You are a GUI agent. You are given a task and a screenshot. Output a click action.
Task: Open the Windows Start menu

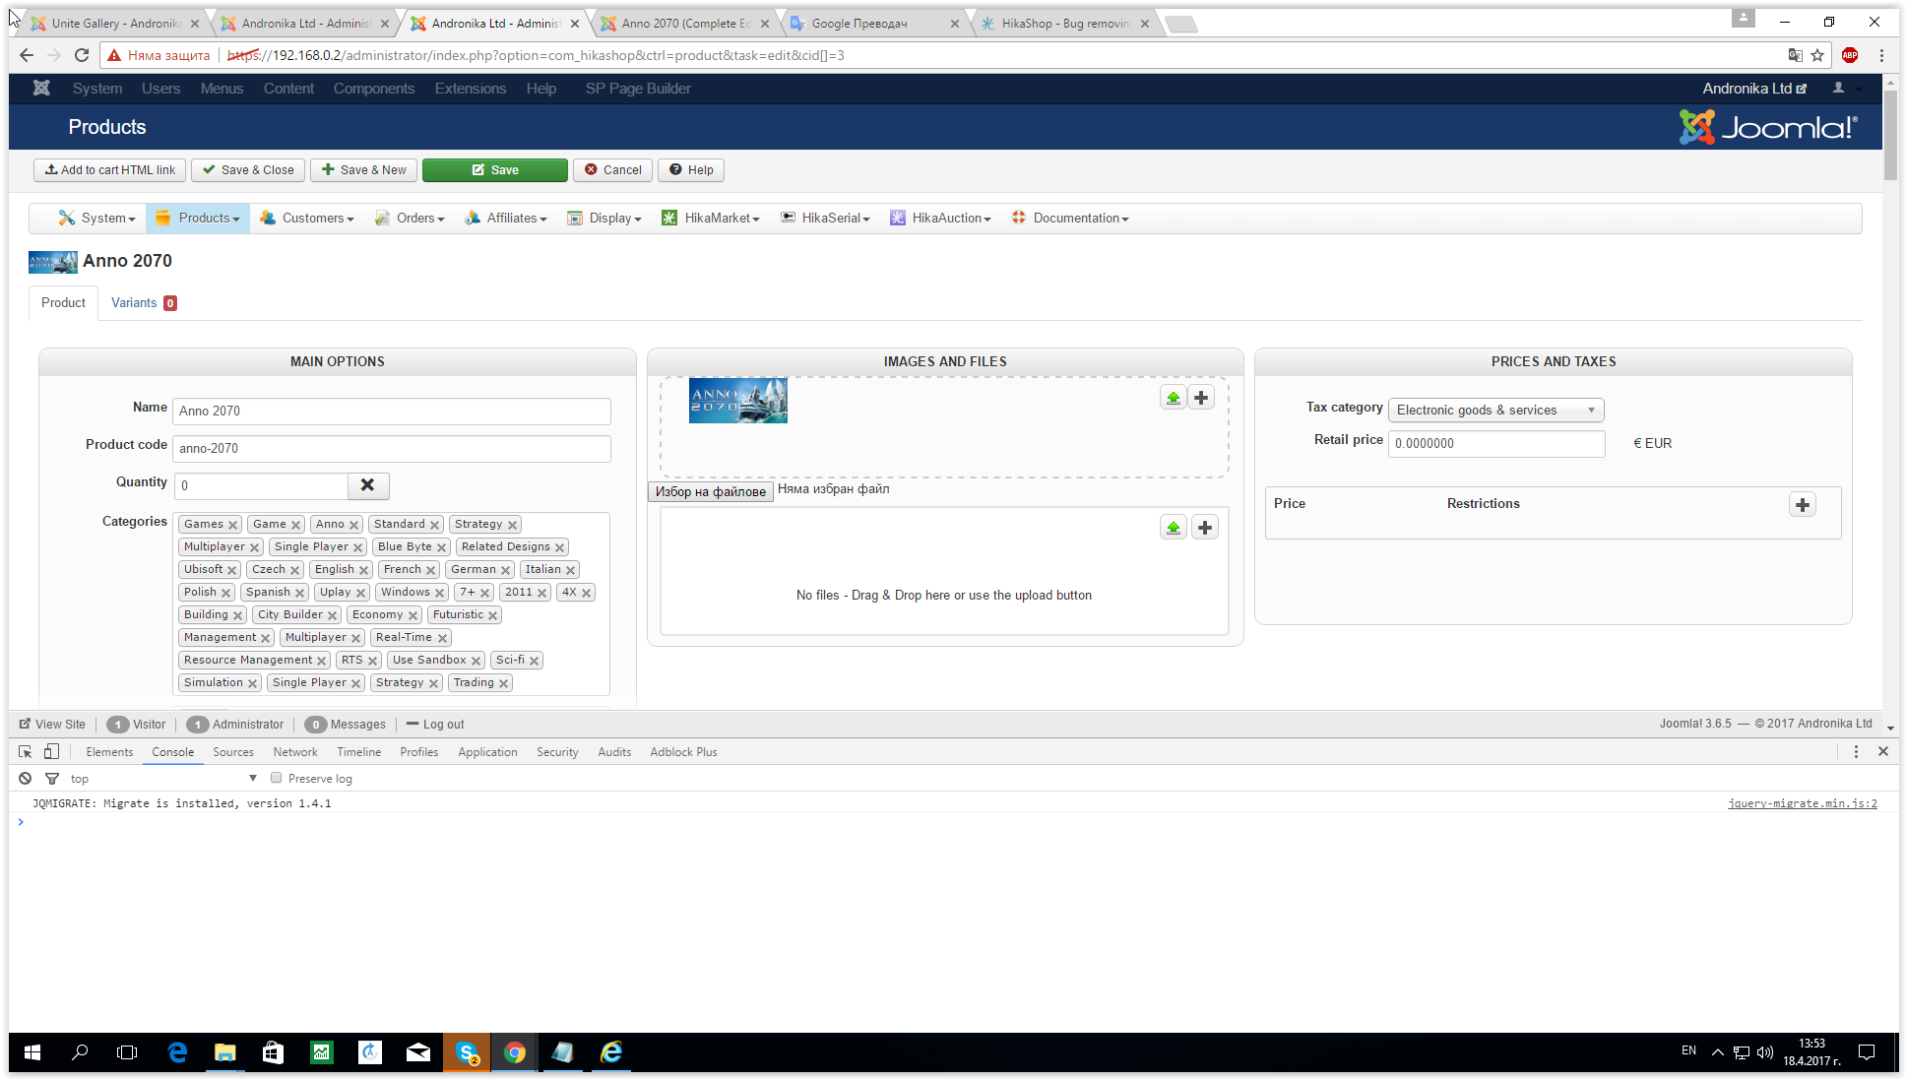(32, 1052)
